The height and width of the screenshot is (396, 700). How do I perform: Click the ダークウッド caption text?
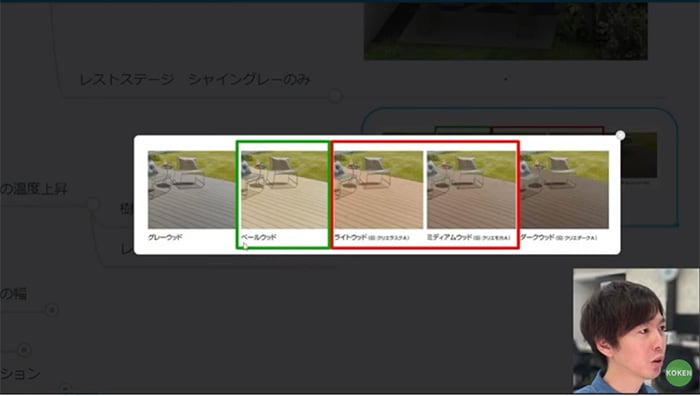(538, 237)
